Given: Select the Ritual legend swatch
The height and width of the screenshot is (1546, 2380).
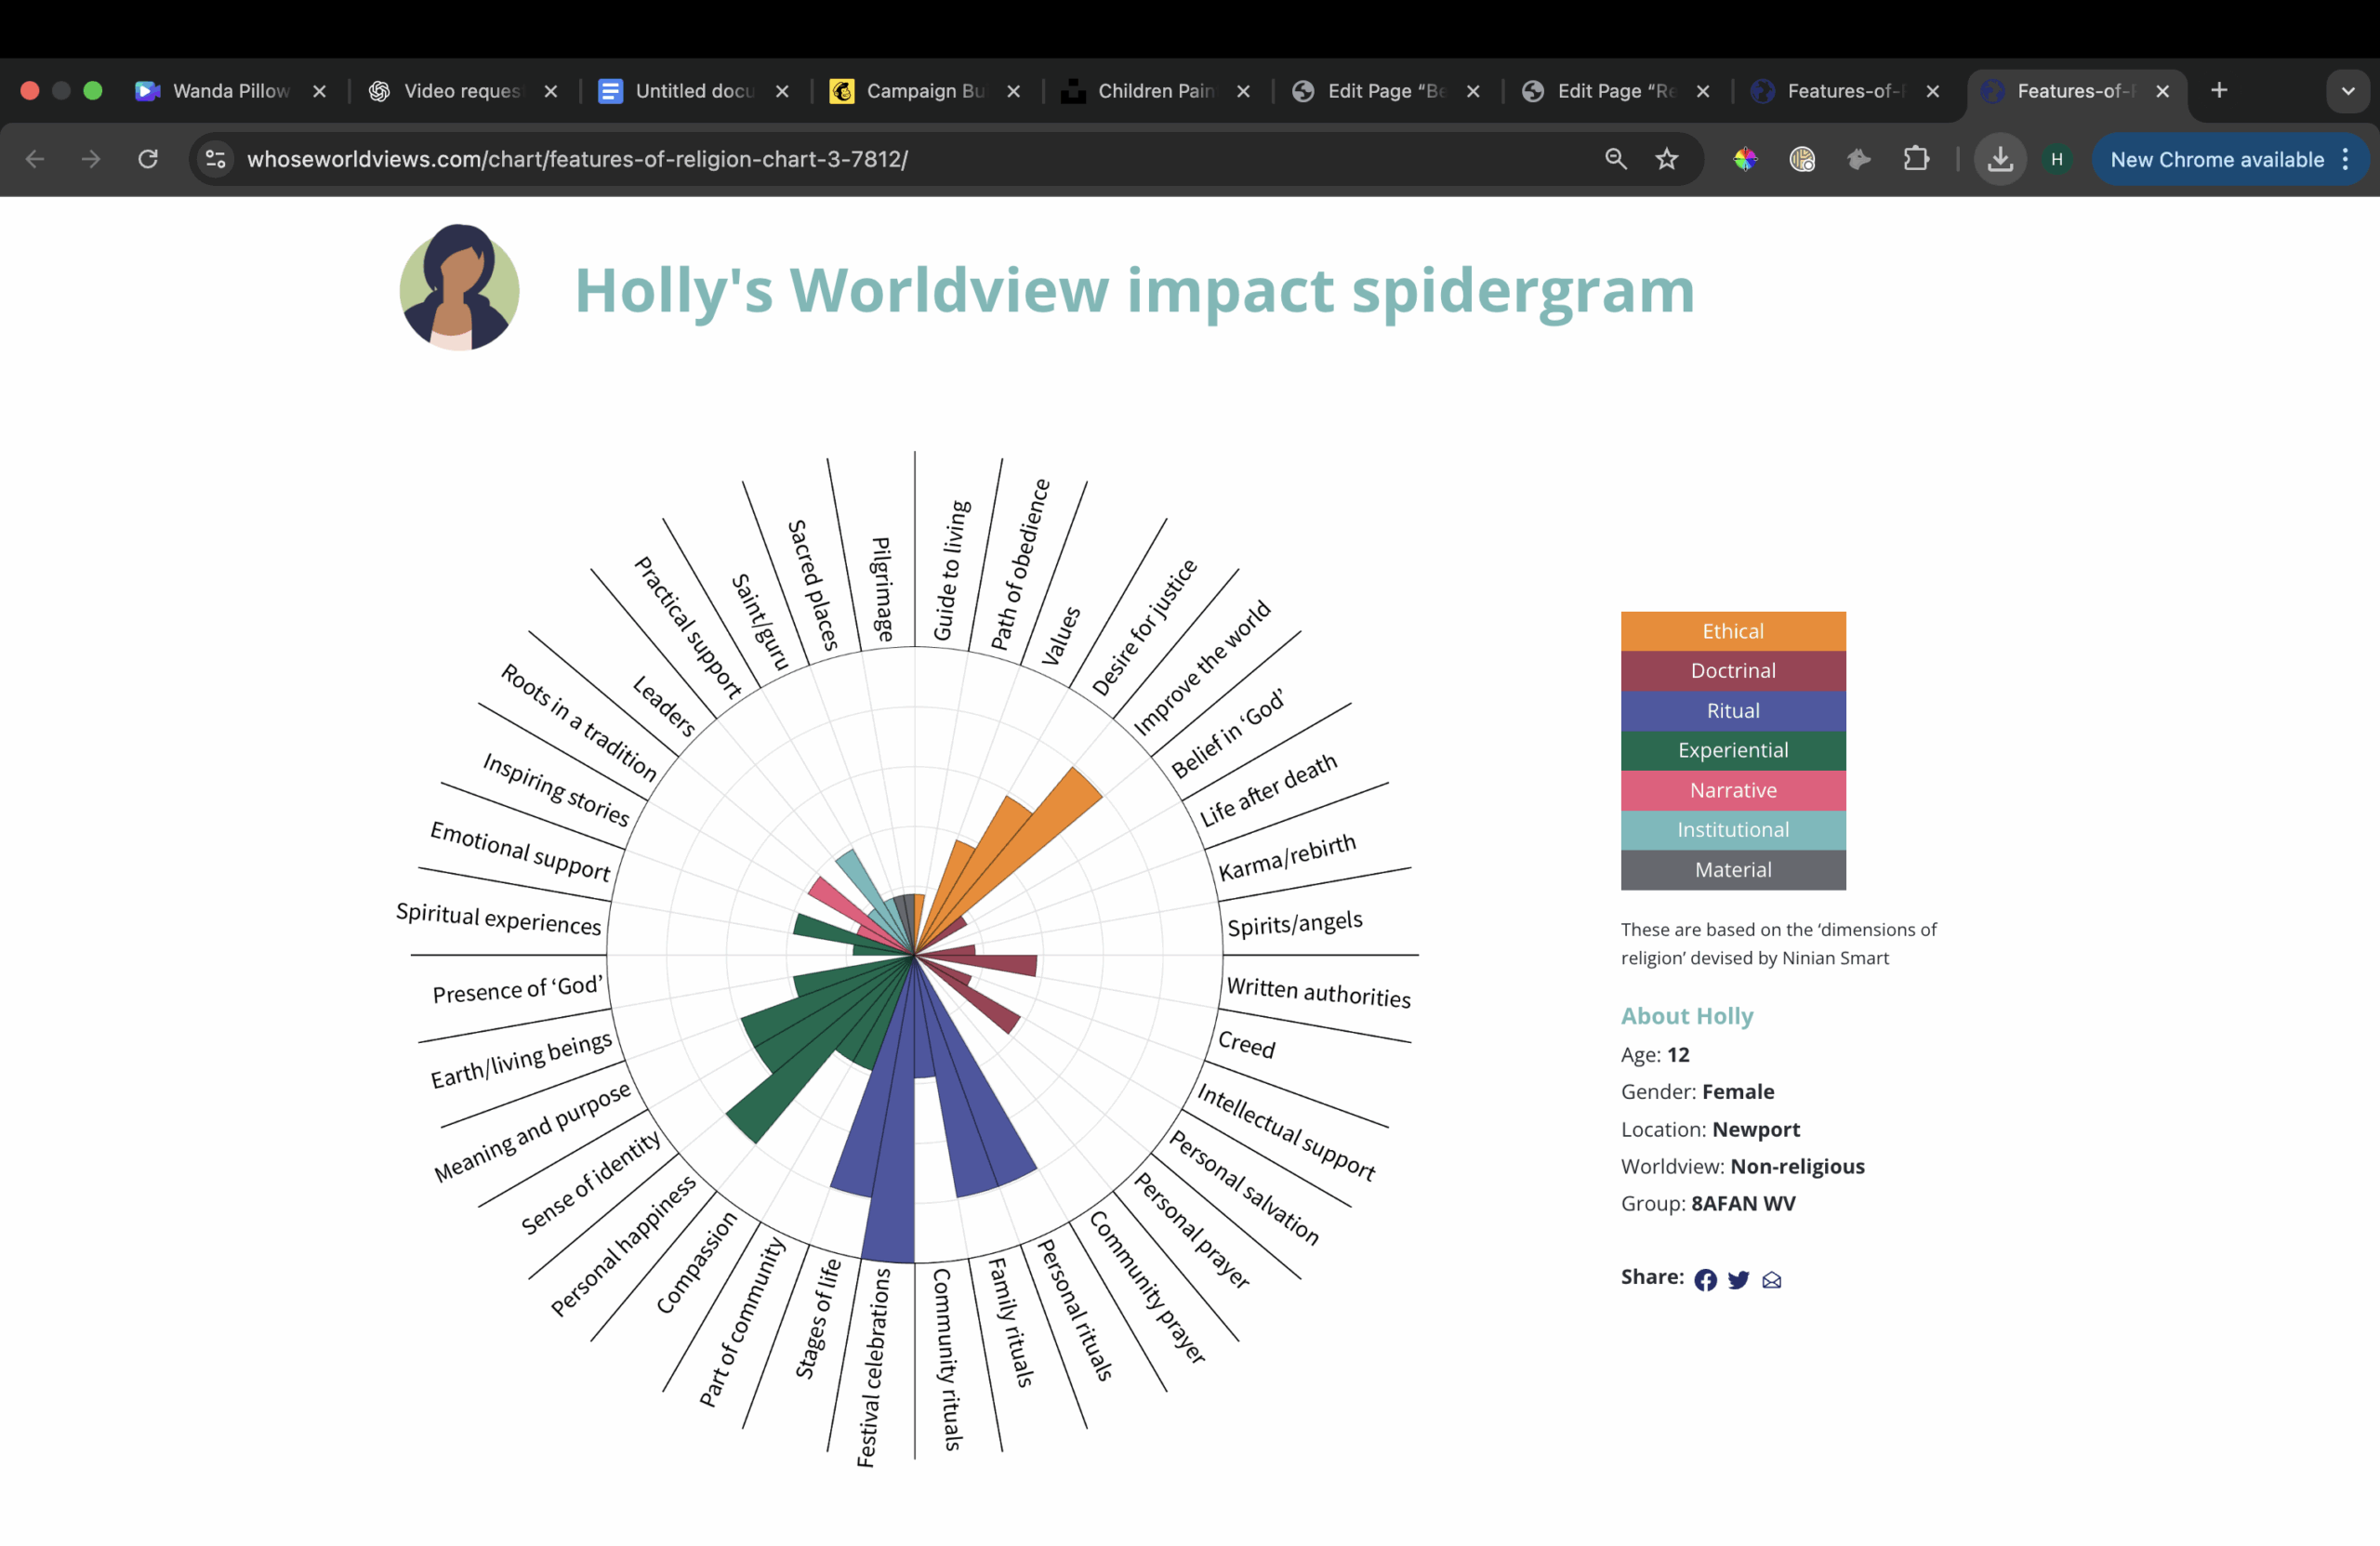Looking at the screenshot, I should pos(1732,711).
